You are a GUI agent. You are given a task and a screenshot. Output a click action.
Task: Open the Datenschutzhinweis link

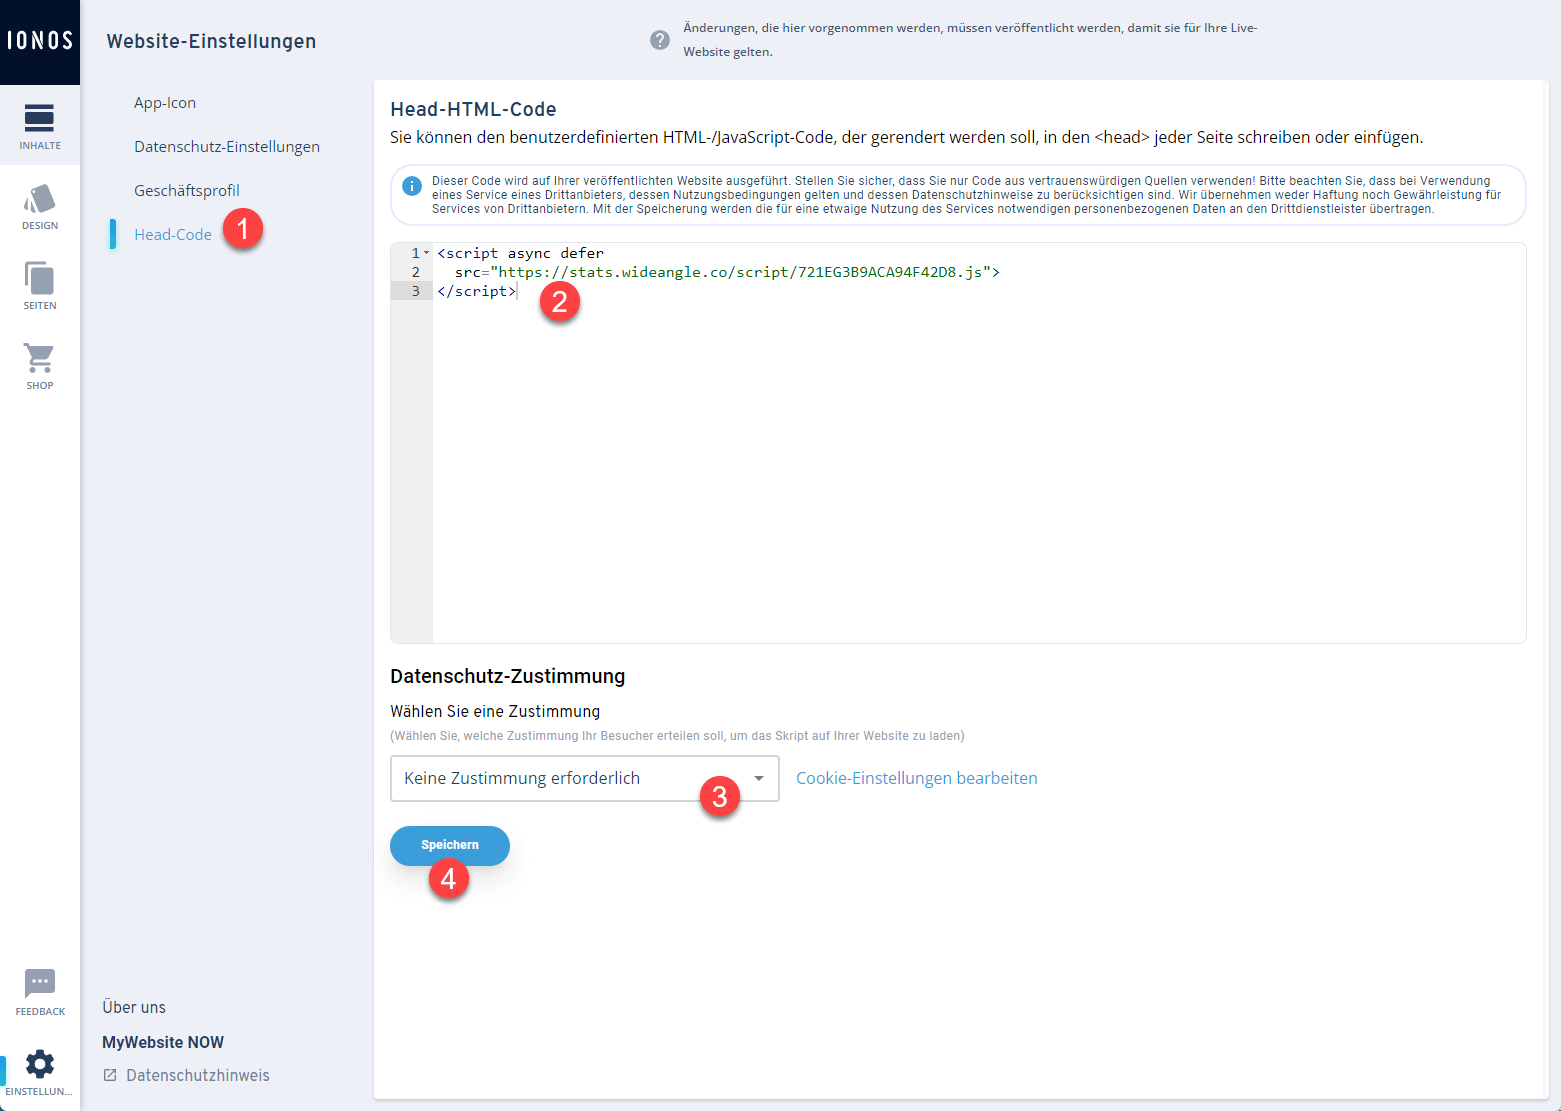pos(198,1075)
